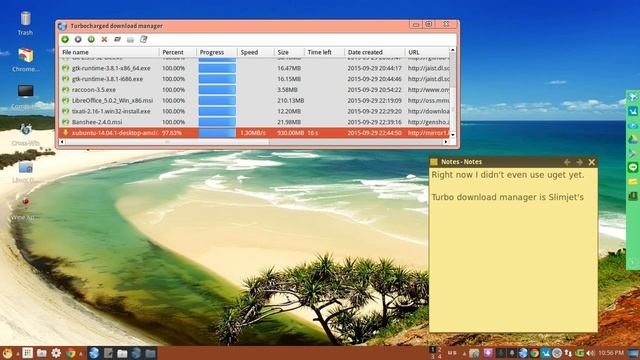The image size is (640, 360).
Task: Click the vertical scrollbar up arrow in download list
Action: [452, 50]
